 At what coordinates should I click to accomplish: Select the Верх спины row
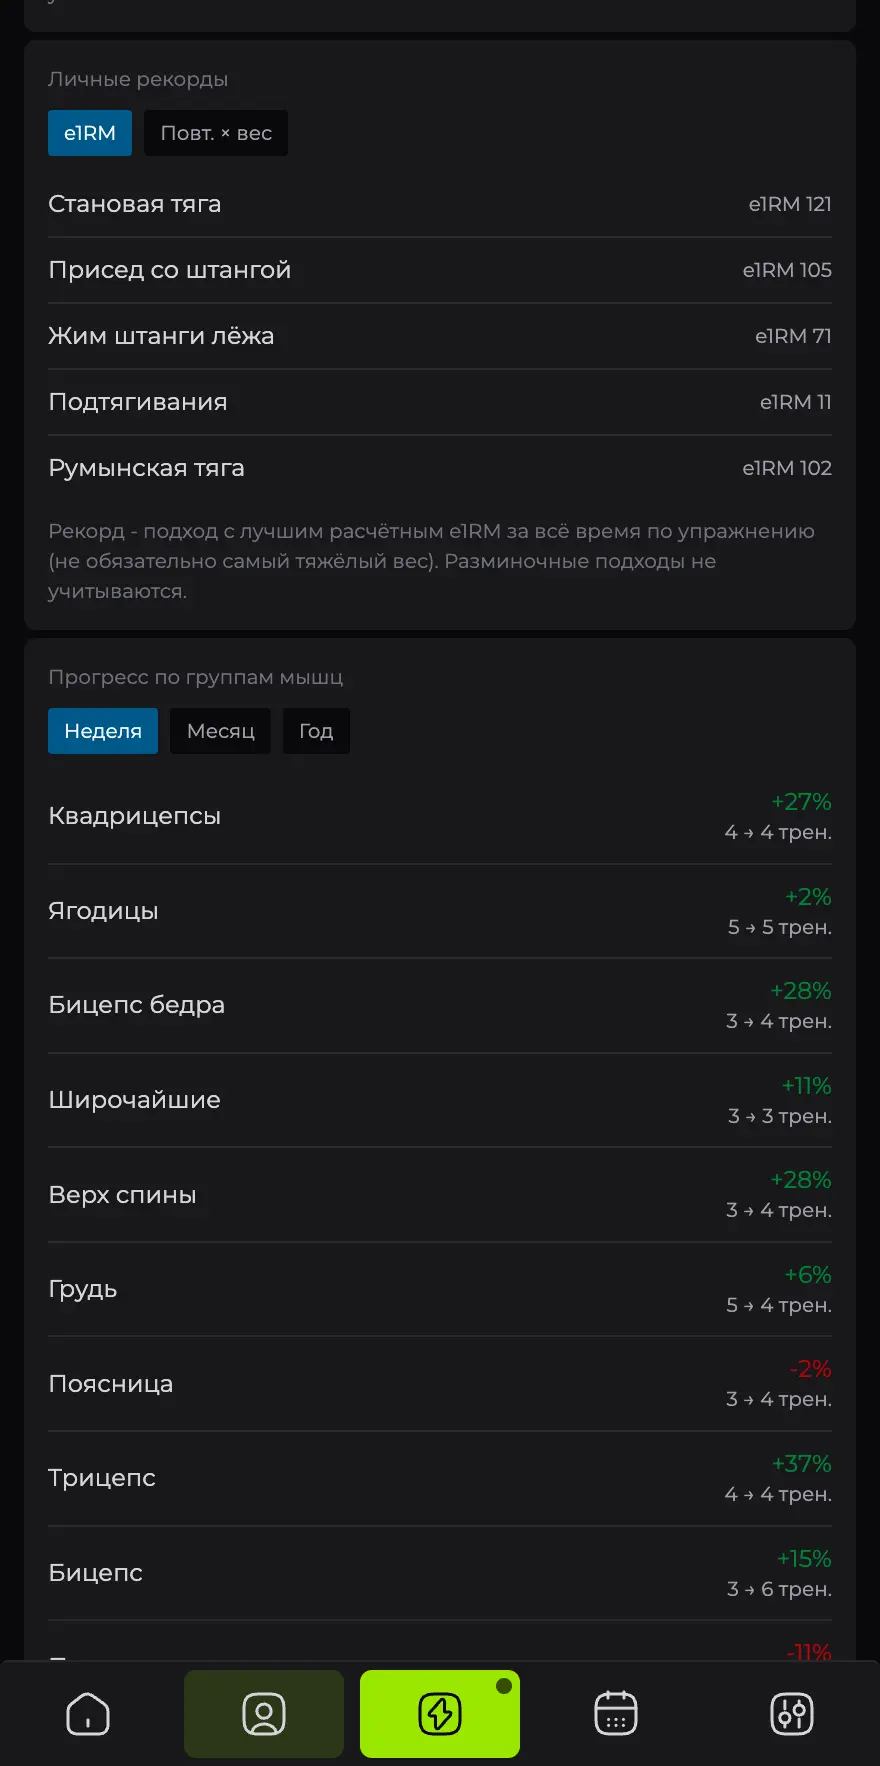pos(440,1195)
